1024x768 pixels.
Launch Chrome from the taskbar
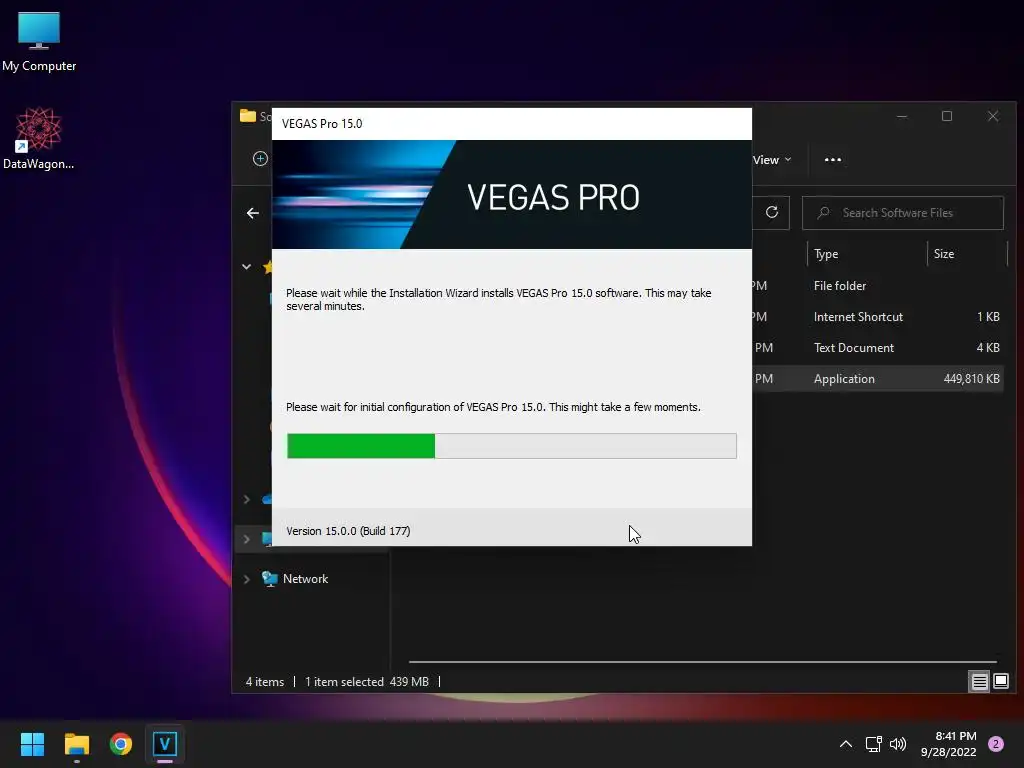(x=121, y=744)
